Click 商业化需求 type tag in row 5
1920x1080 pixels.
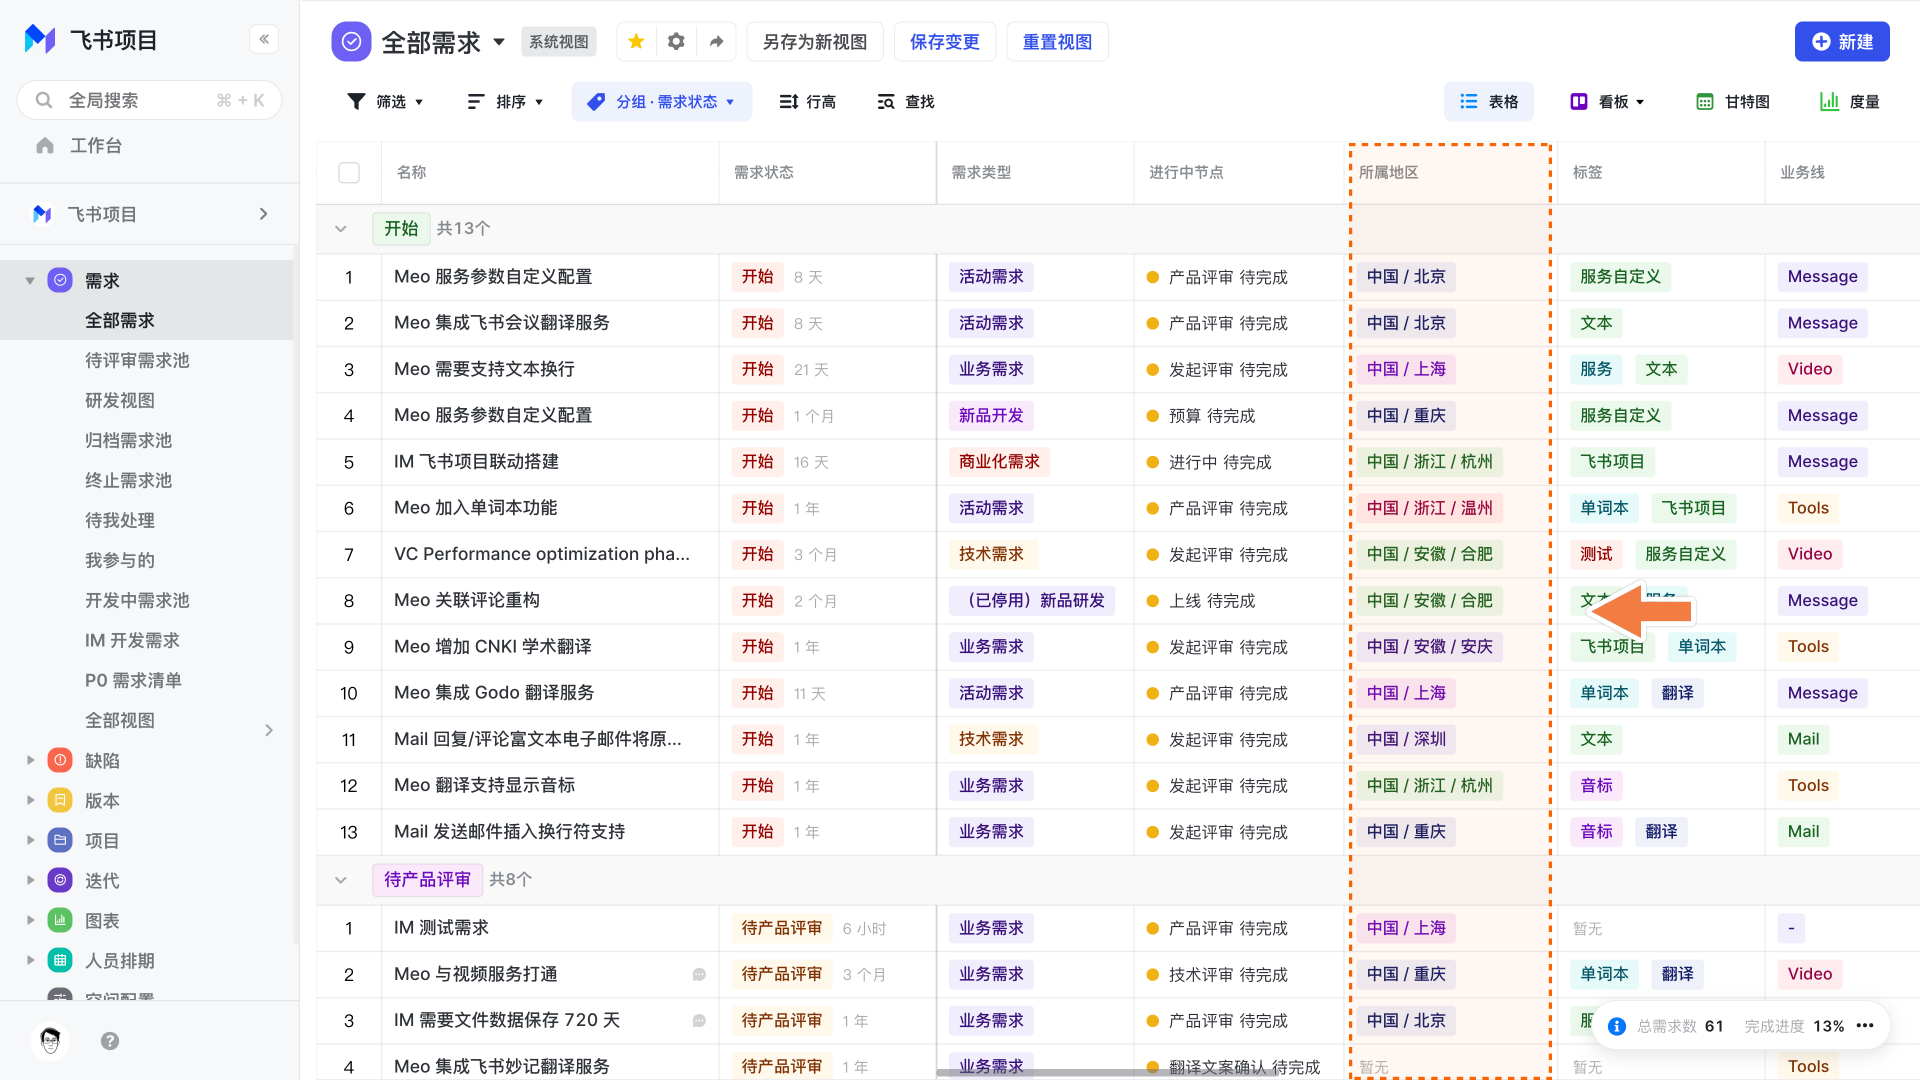click(999, 462)
